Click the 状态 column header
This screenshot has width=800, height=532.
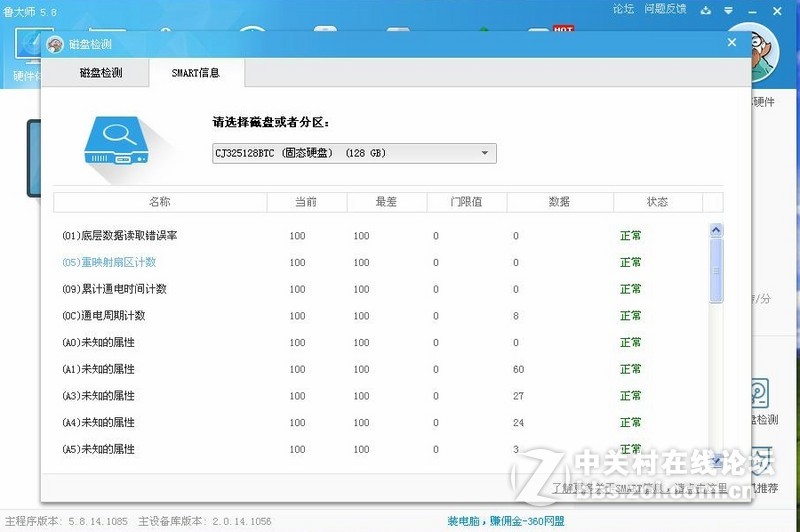coord(657,201)
